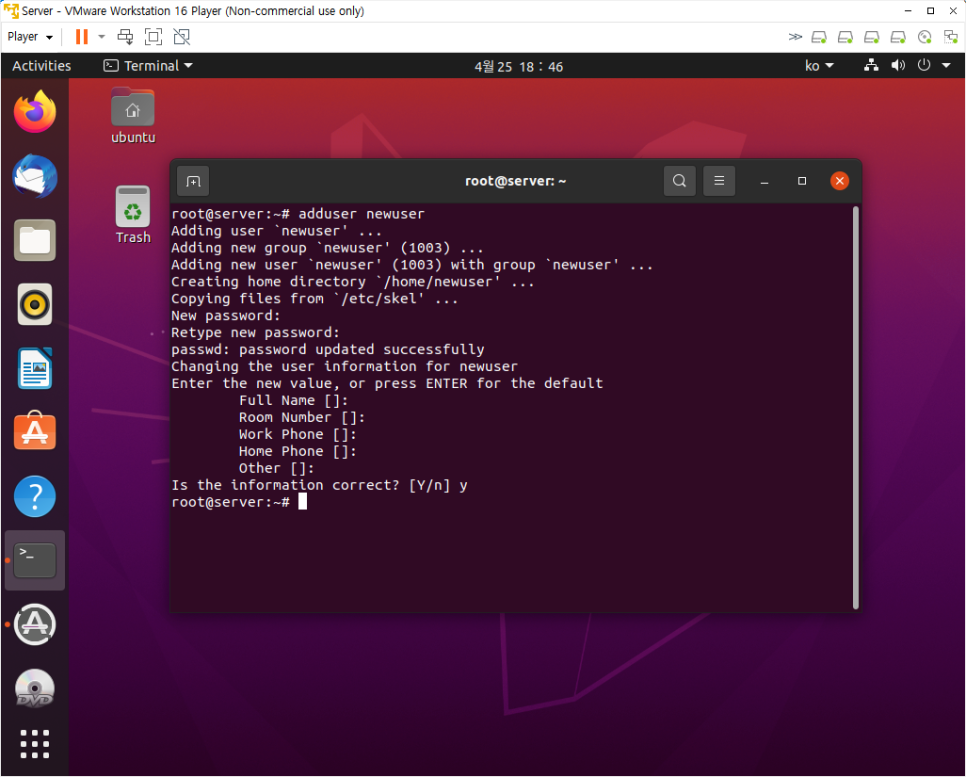Viewport: 966px width, 777px height.
Task: Click the Activities button
Action: tap(41, 66)
